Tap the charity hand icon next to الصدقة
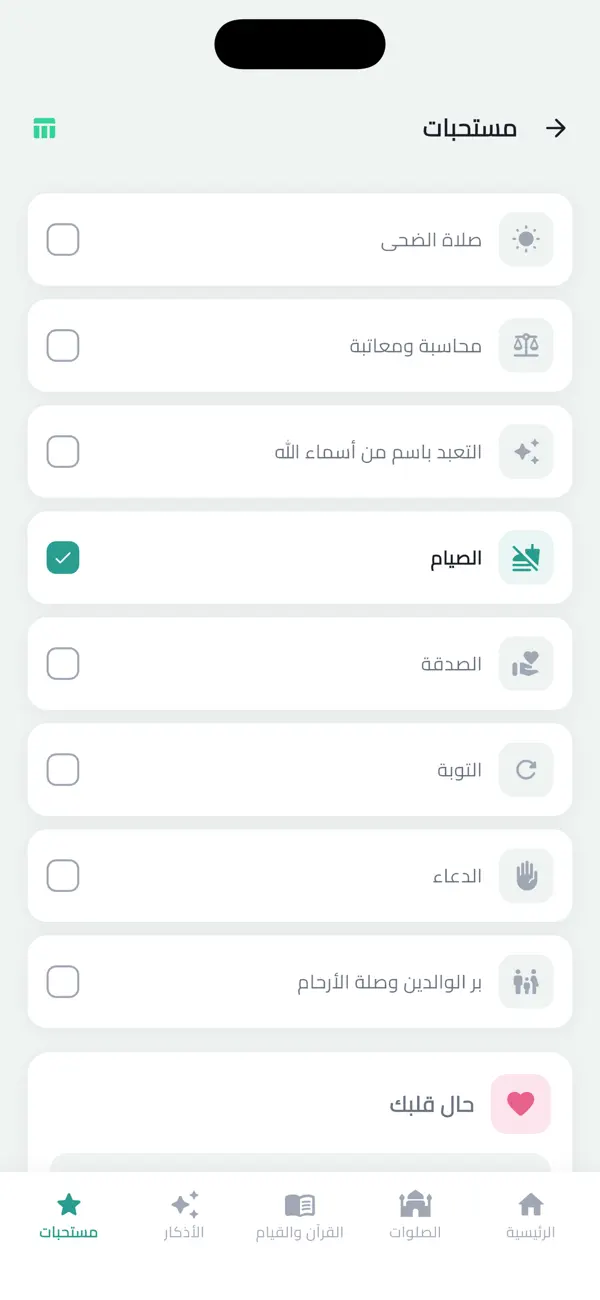600x1300 pixels. click(x=525, y=664)
